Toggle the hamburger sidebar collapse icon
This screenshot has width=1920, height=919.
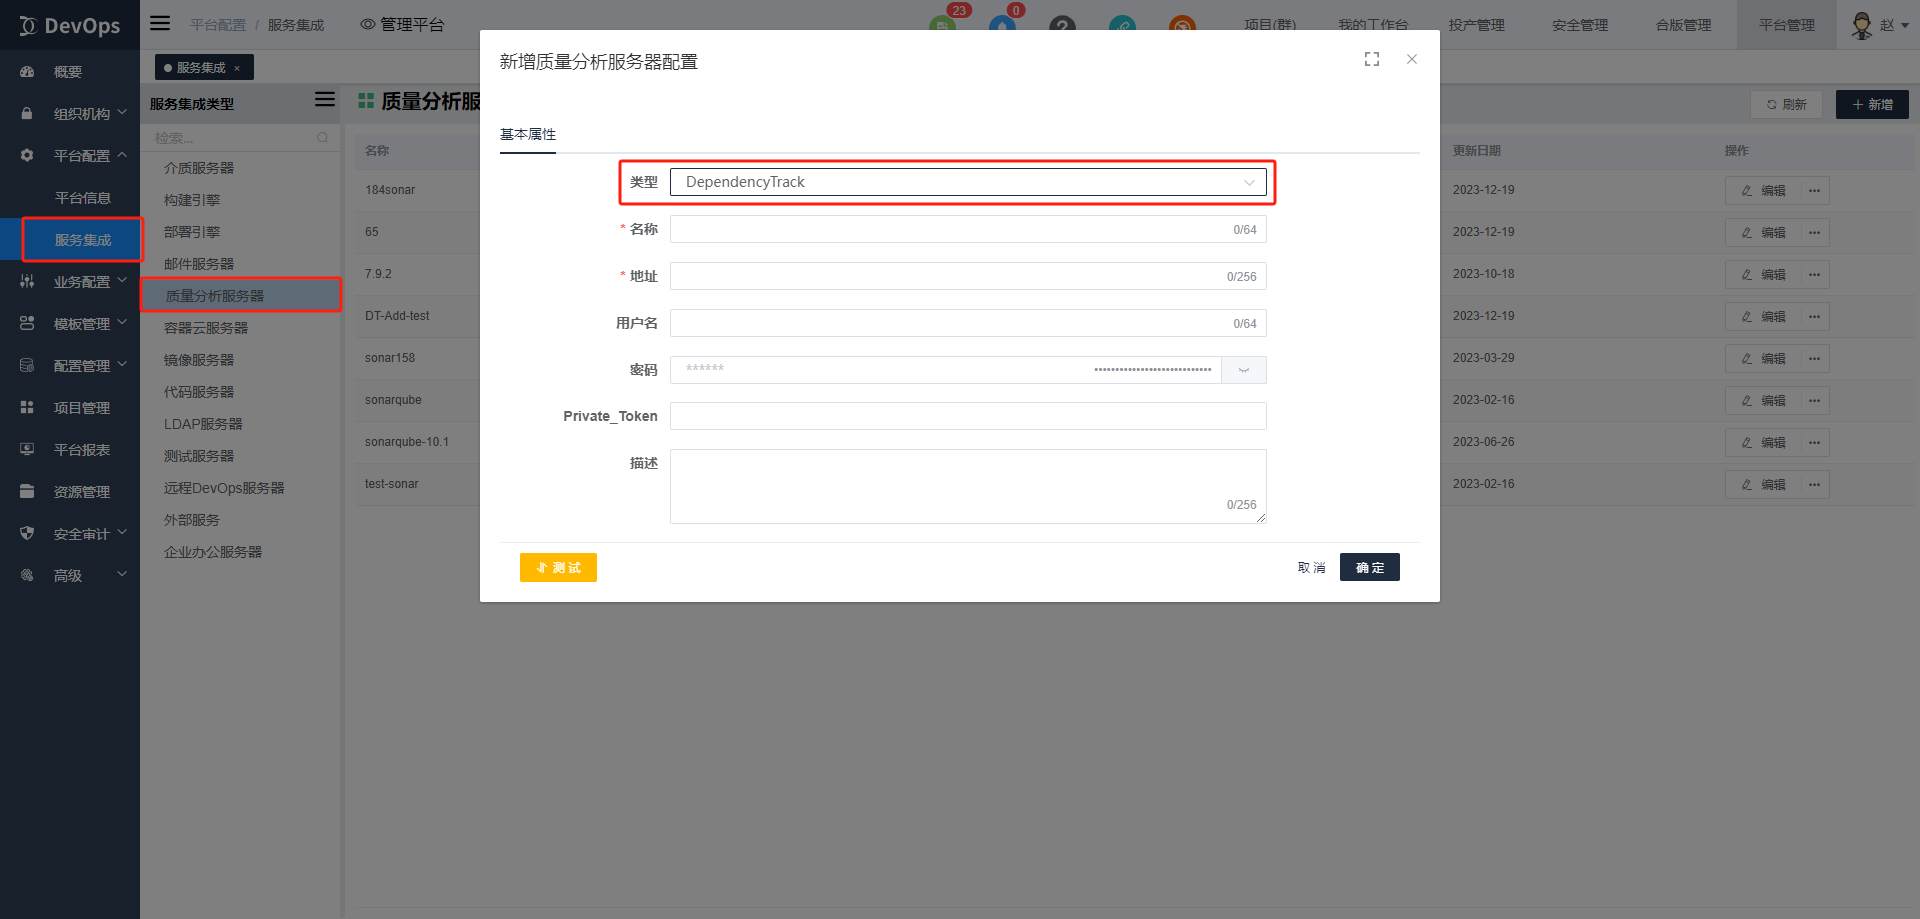(160, 23)
